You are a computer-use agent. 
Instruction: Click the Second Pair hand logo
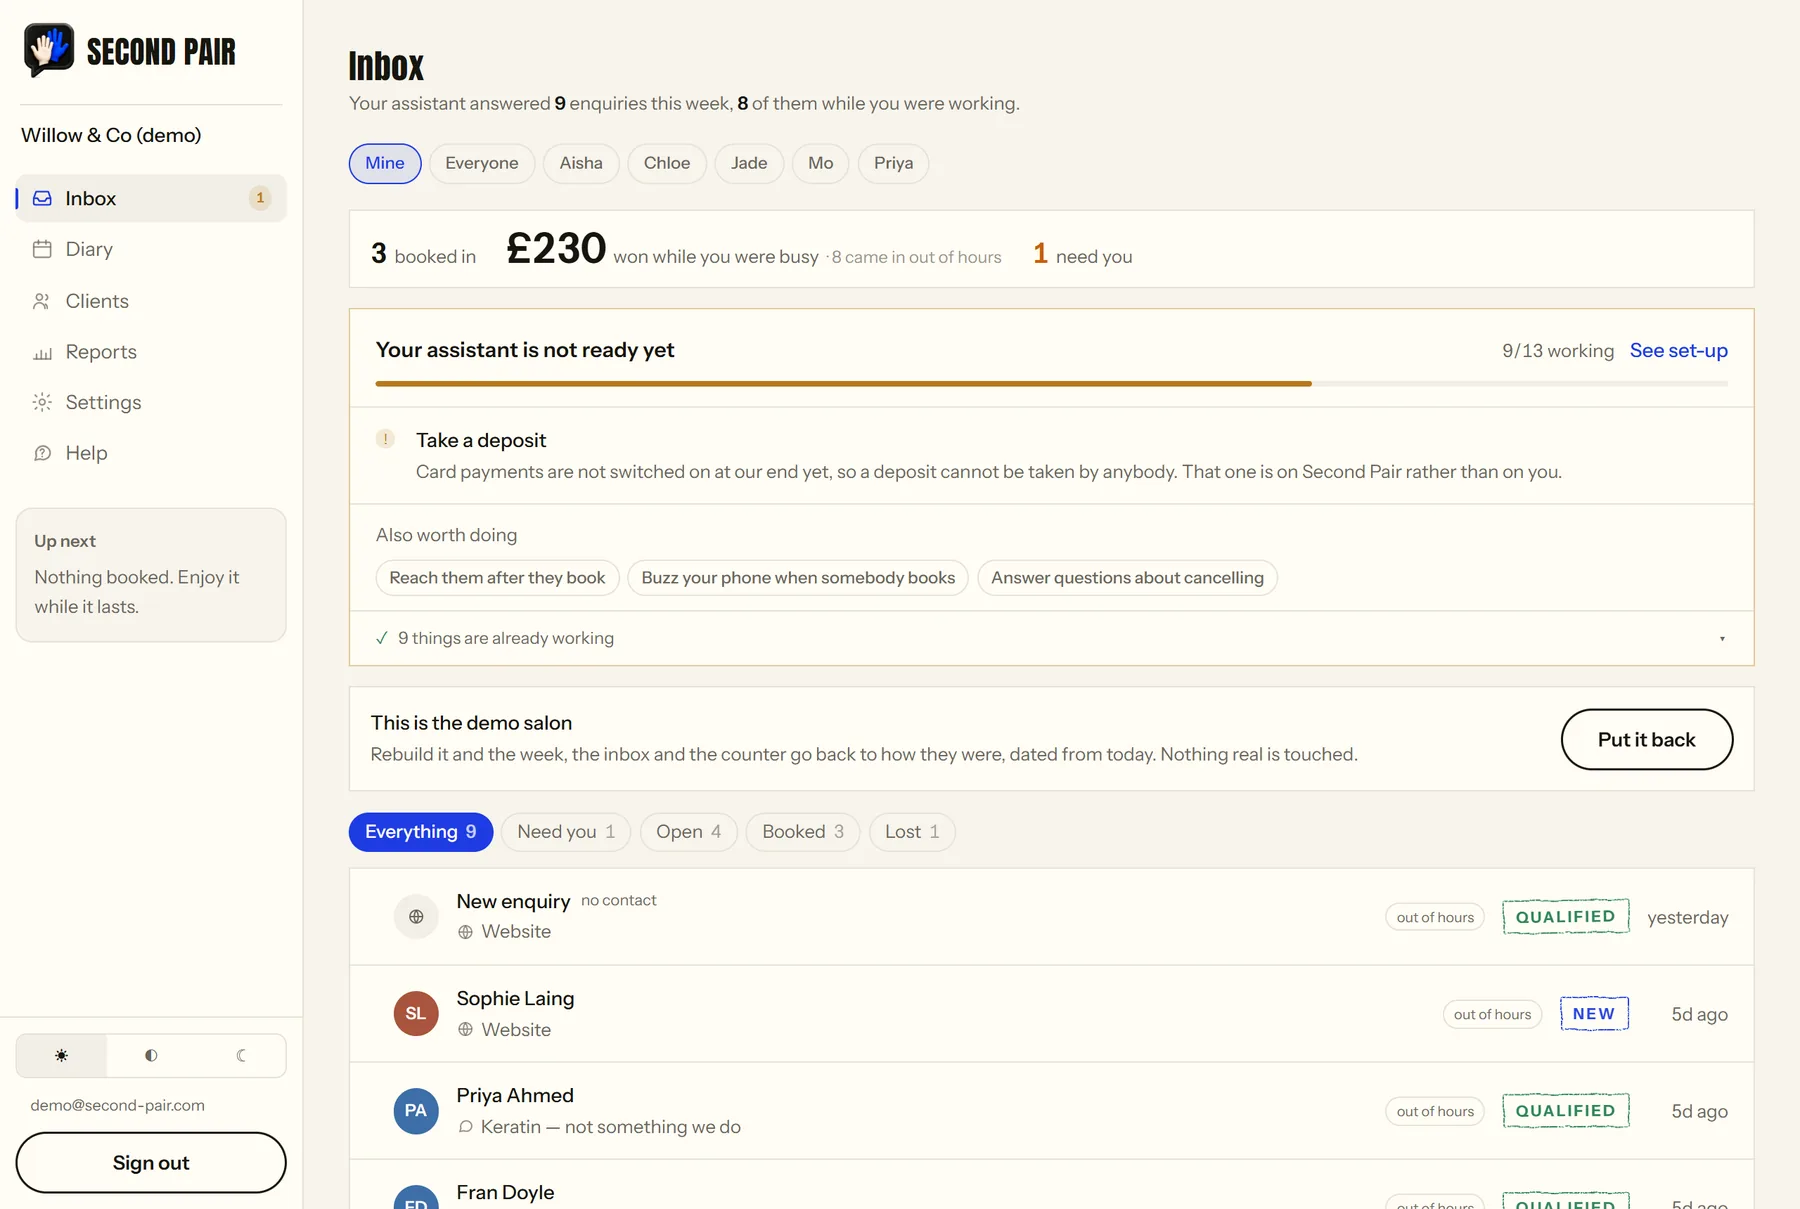coord(49,50)
